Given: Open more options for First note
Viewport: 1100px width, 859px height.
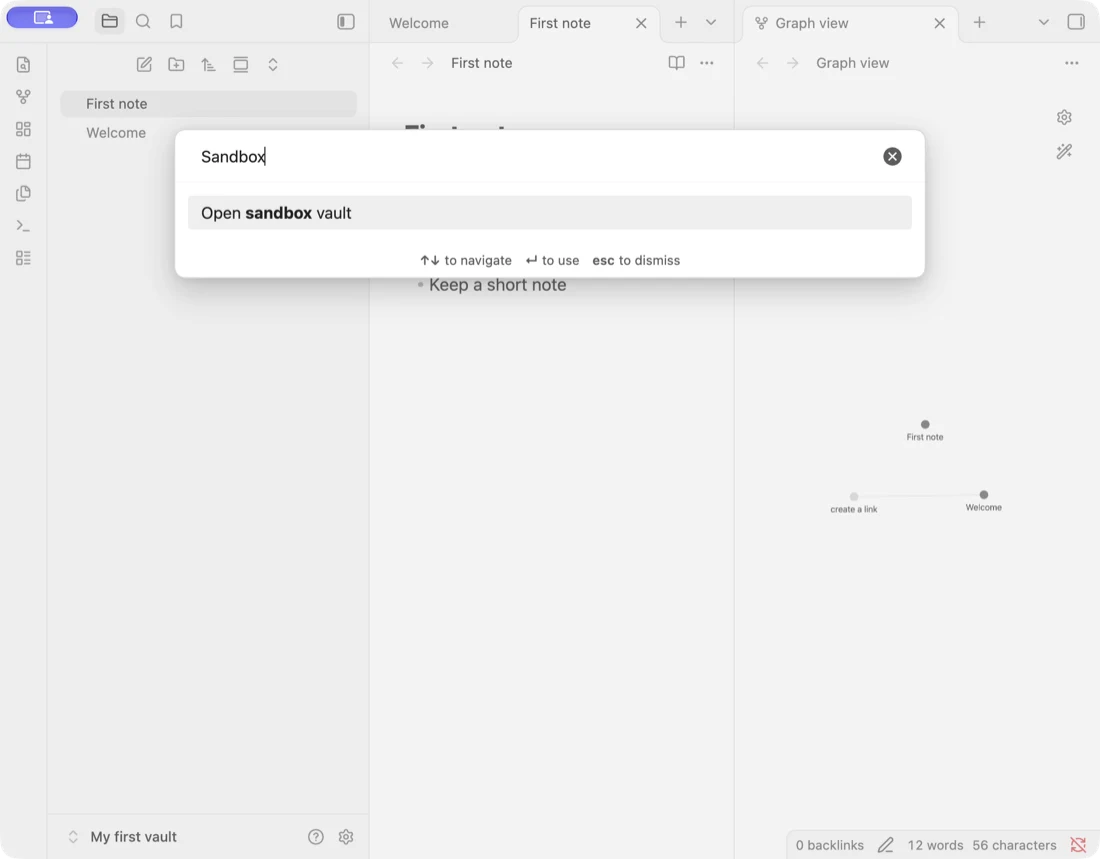Looking at the screenshot, I should point(706,63).
